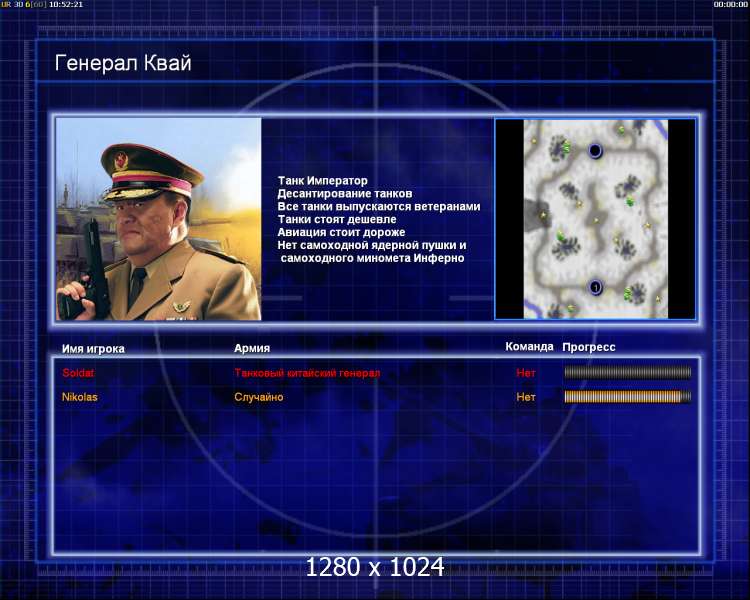Click the Soldat loading progress bar
Image resolution: width=750 pixels, height=600 pixels.
628,373
